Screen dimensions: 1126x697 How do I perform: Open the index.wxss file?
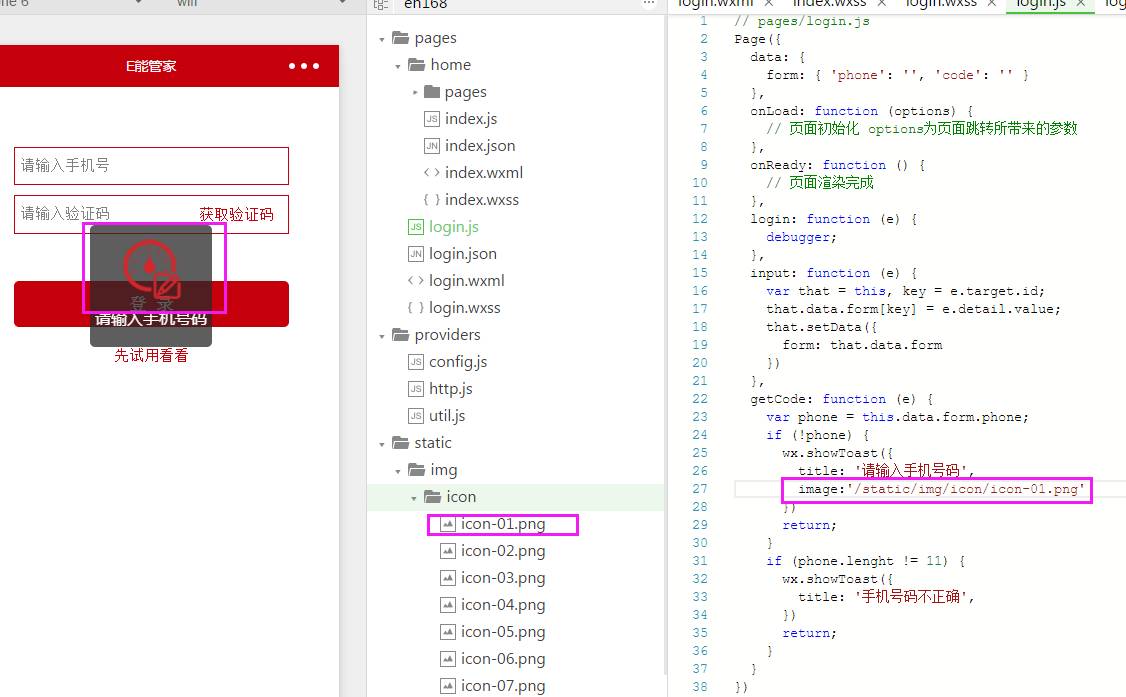(x=481, y=200)
